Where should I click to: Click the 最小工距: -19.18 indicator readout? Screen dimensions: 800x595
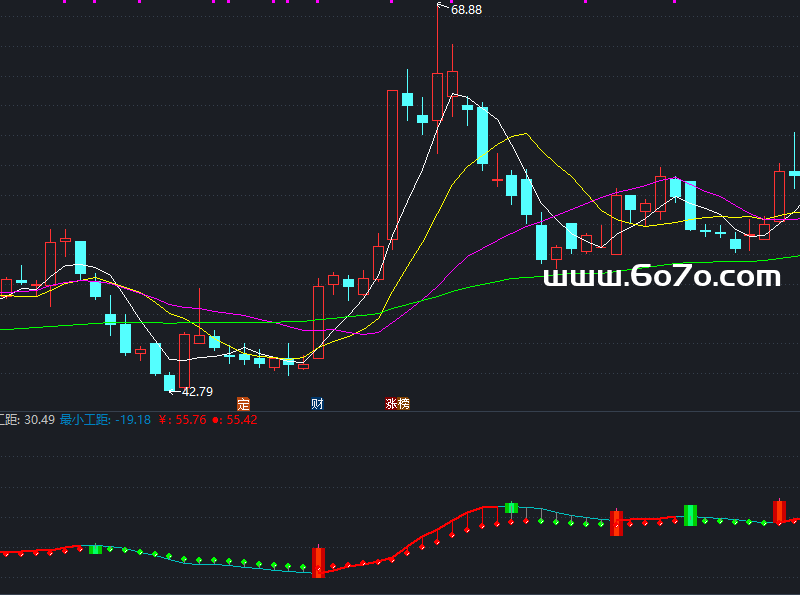click(105, 420)
